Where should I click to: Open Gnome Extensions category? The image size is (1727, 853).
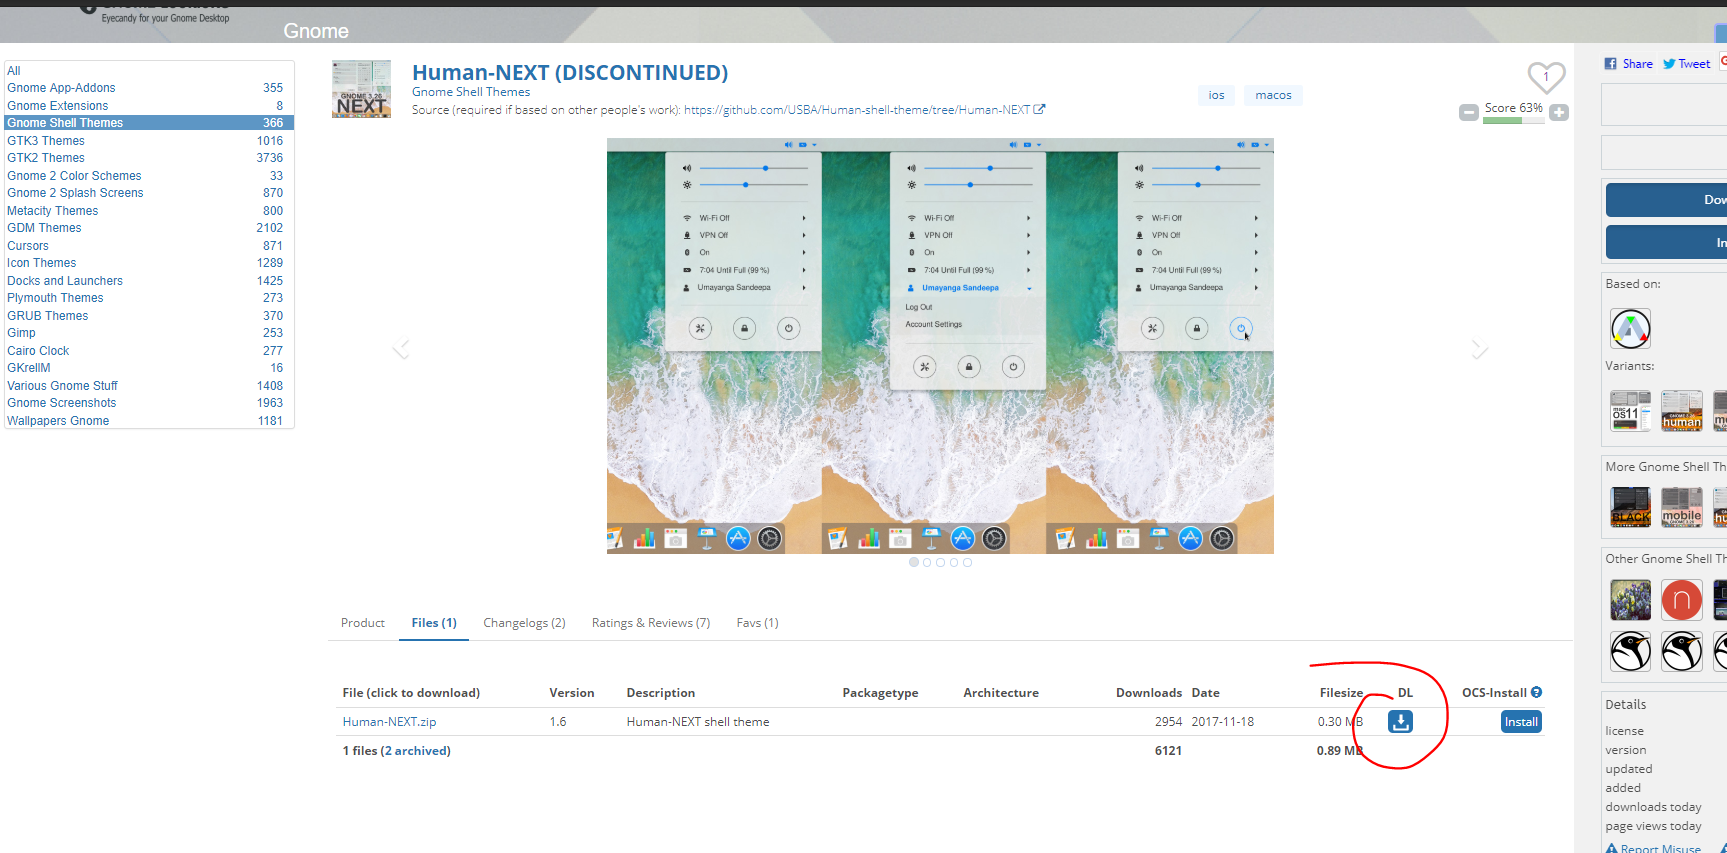tap(58, 105)
